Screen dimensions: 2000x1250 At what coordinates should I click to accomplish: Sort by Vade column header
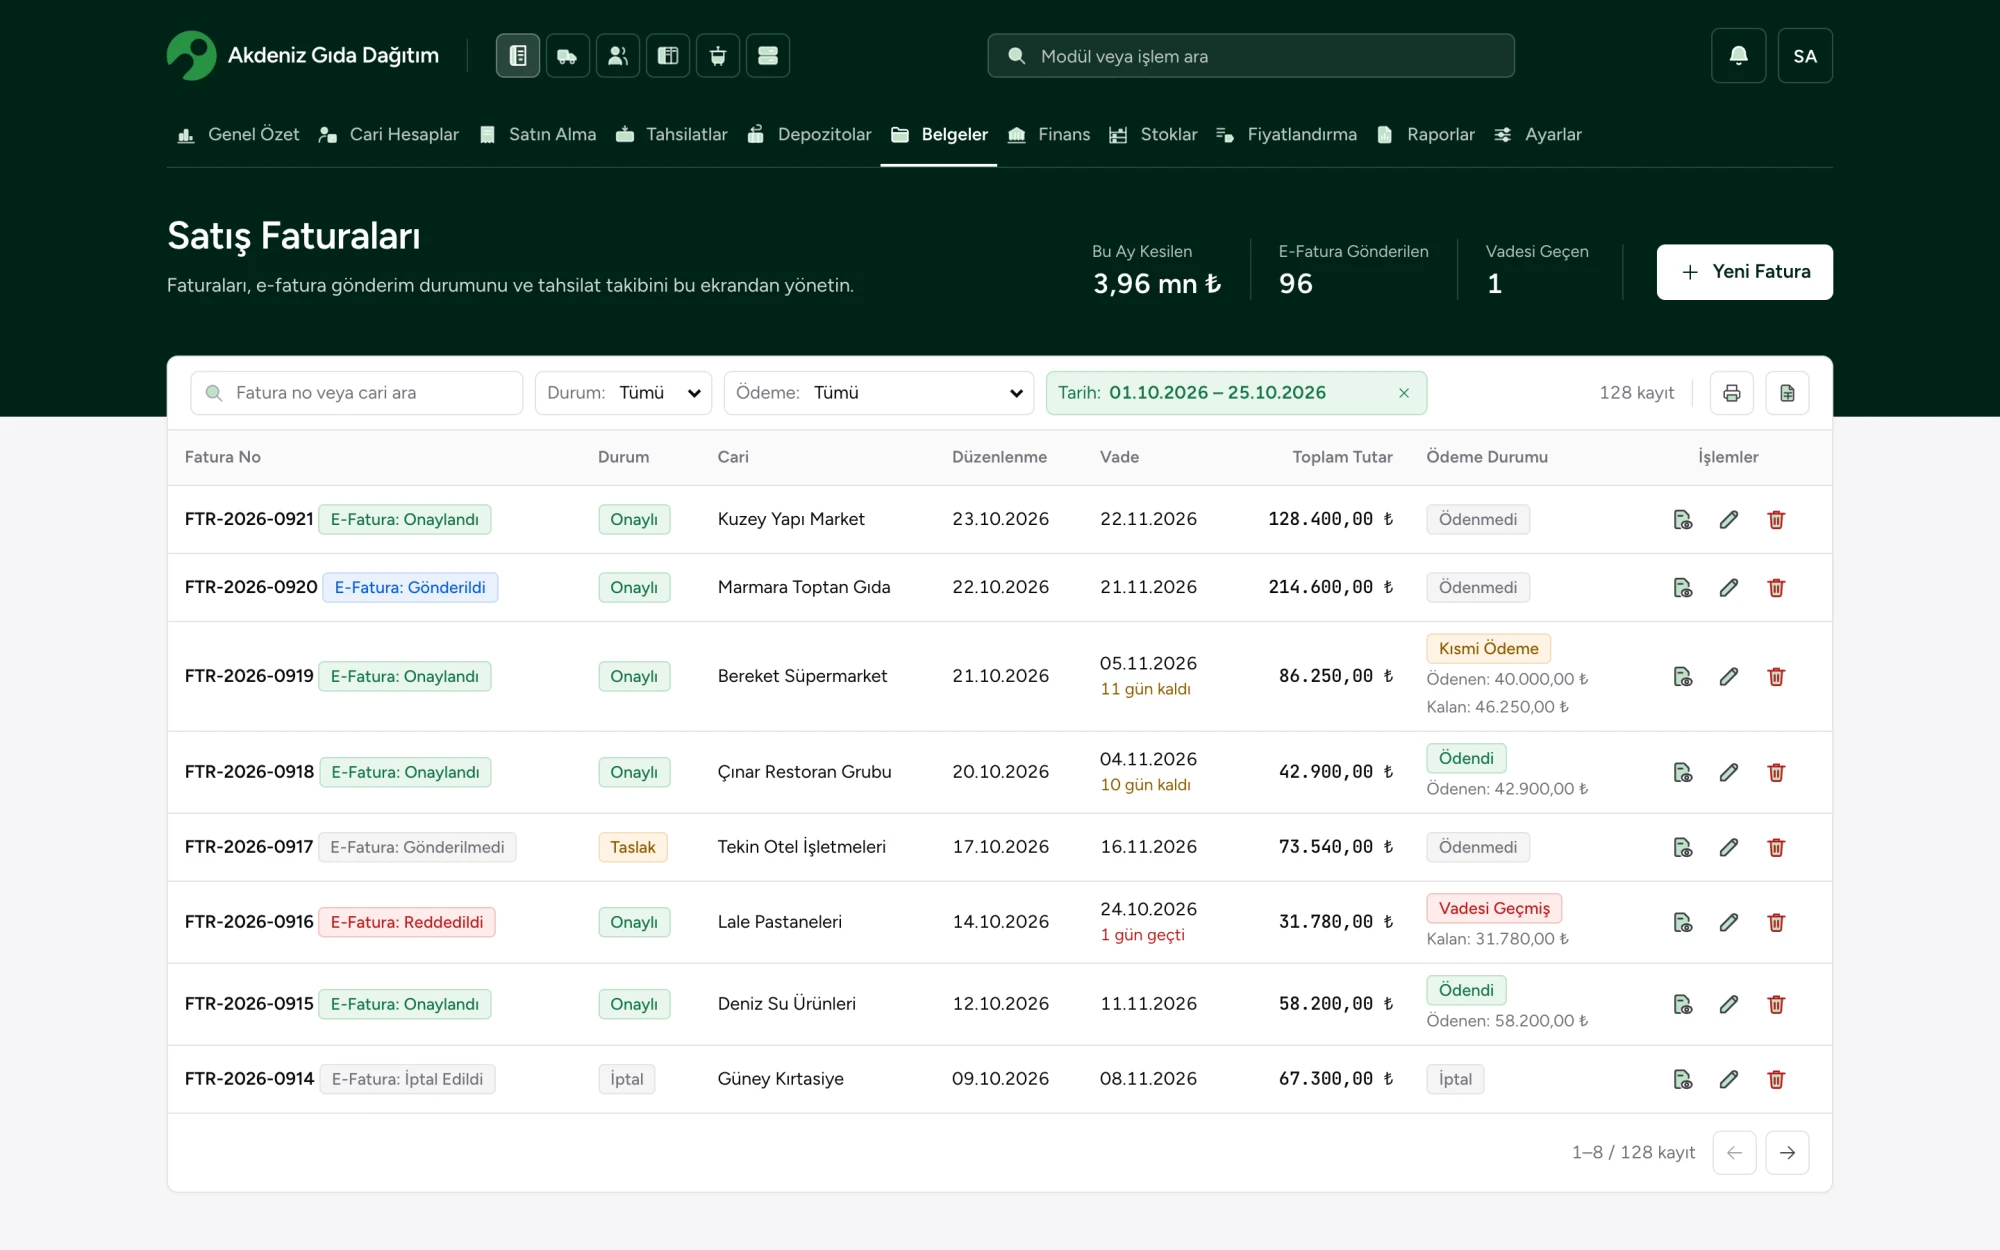click(x=1119, y=457)
